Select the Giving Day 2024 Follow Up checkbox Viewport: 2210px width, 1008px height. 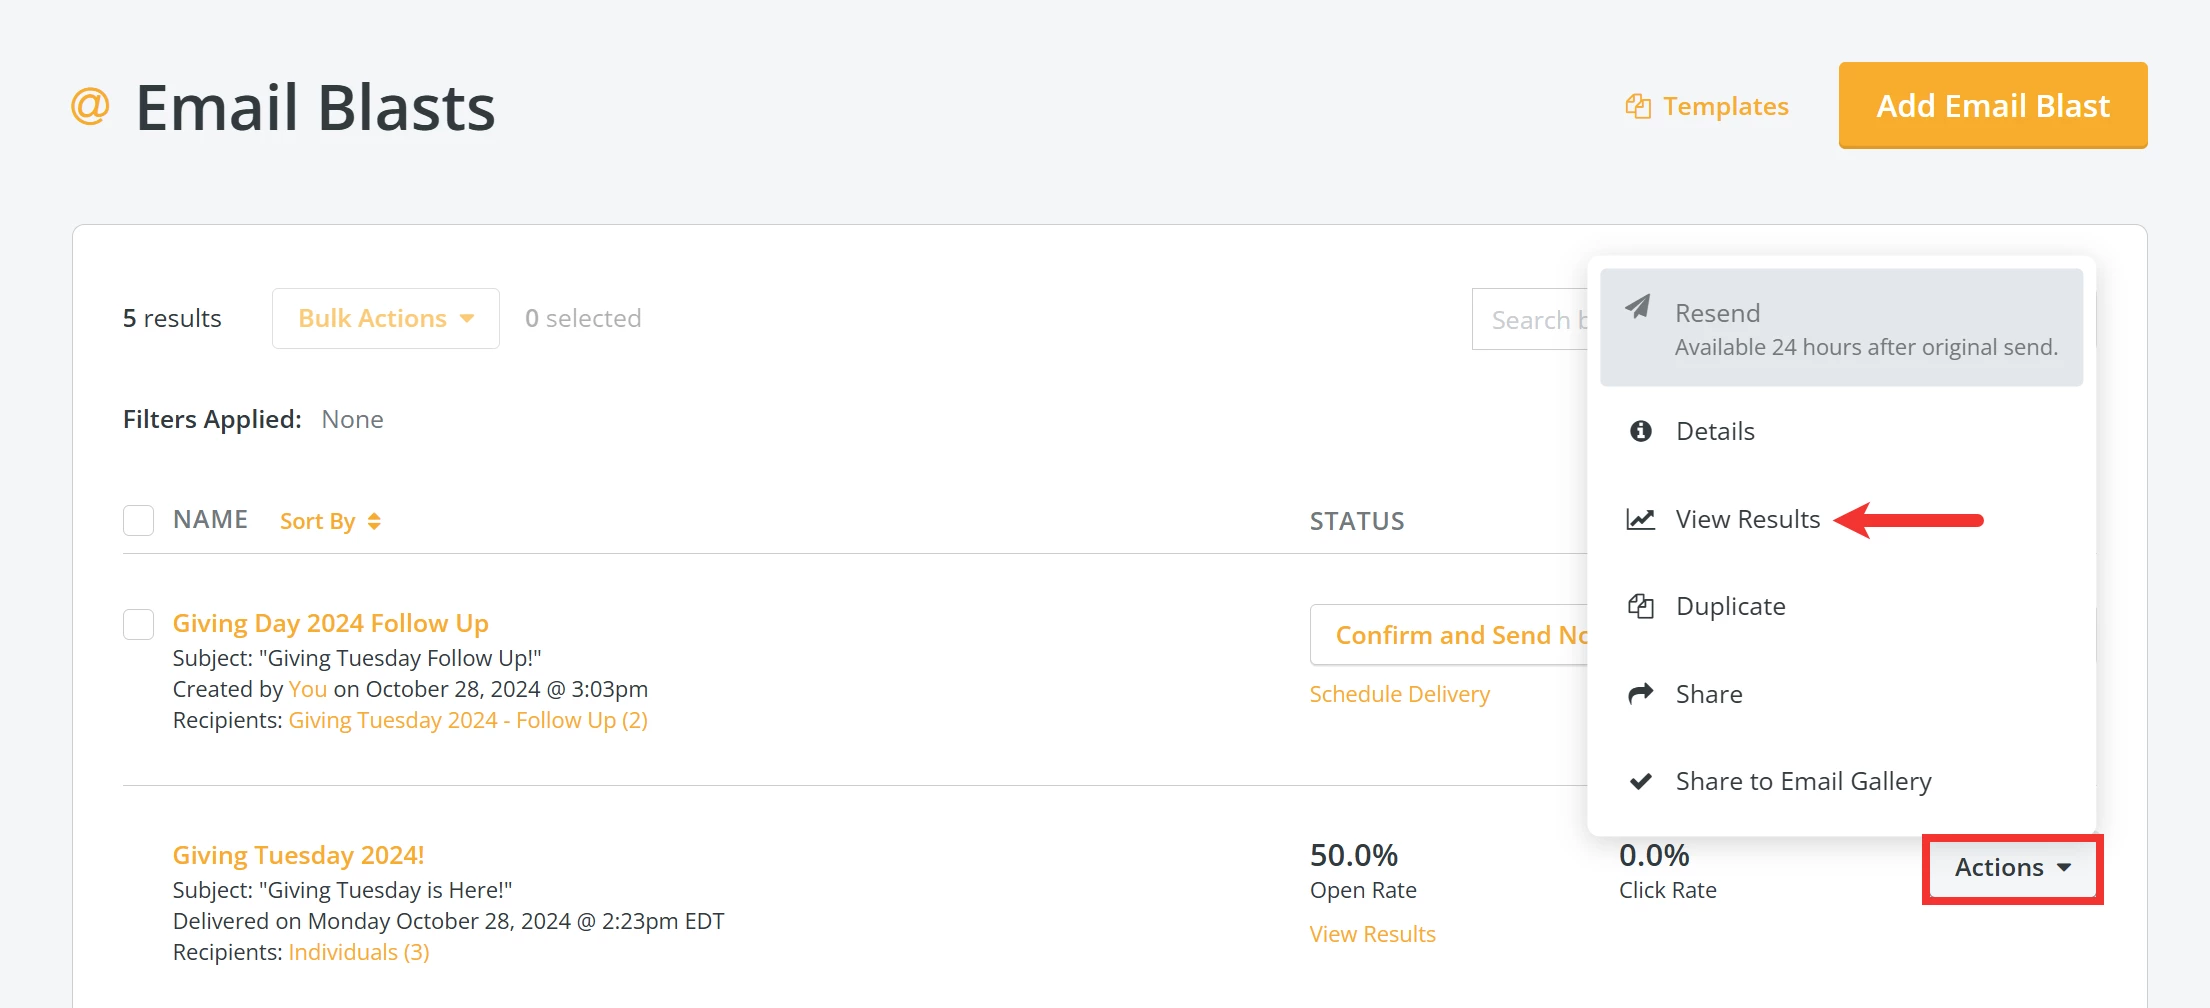(x=139, y=624)
